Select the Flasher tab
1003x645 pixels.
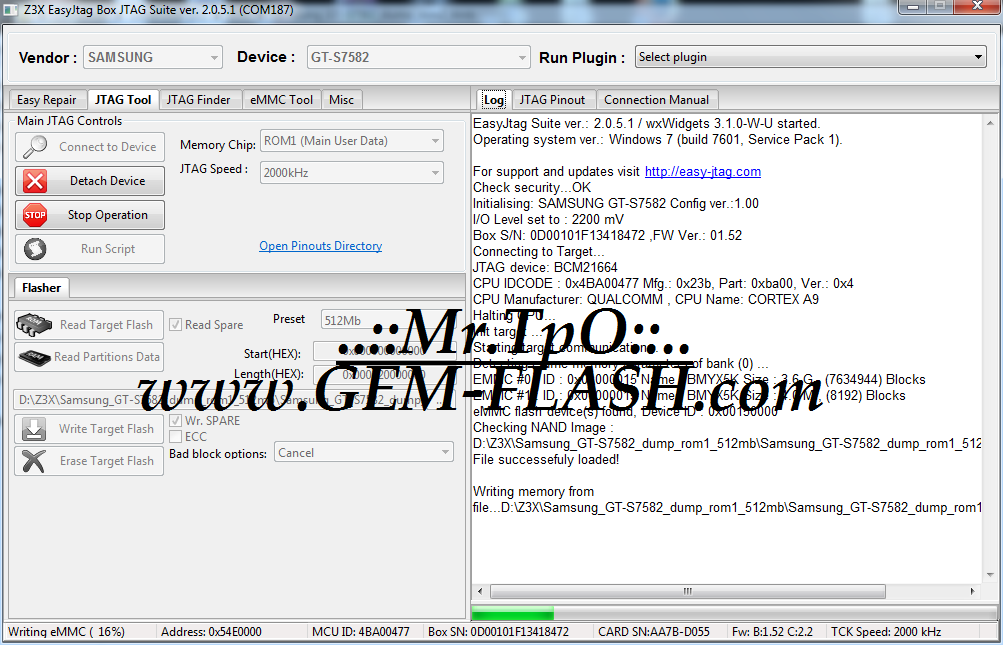click(x=41, y=288)
